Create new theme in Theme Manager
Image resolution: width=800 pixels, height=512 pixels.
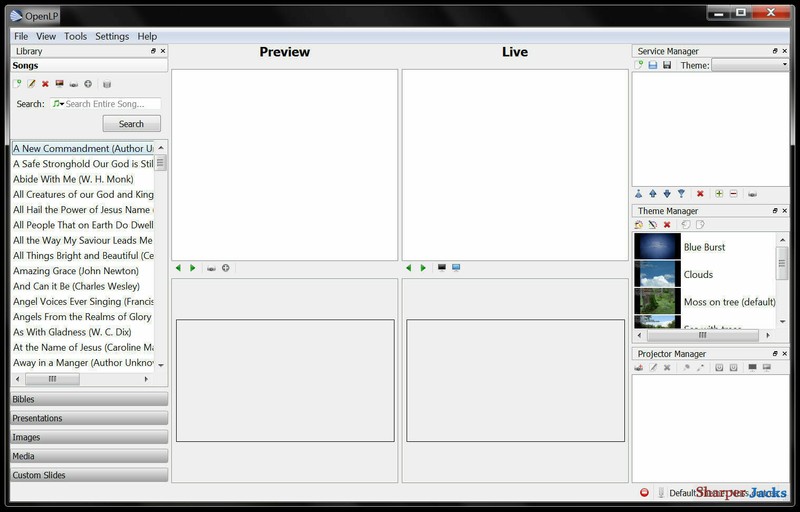(639, 224)
